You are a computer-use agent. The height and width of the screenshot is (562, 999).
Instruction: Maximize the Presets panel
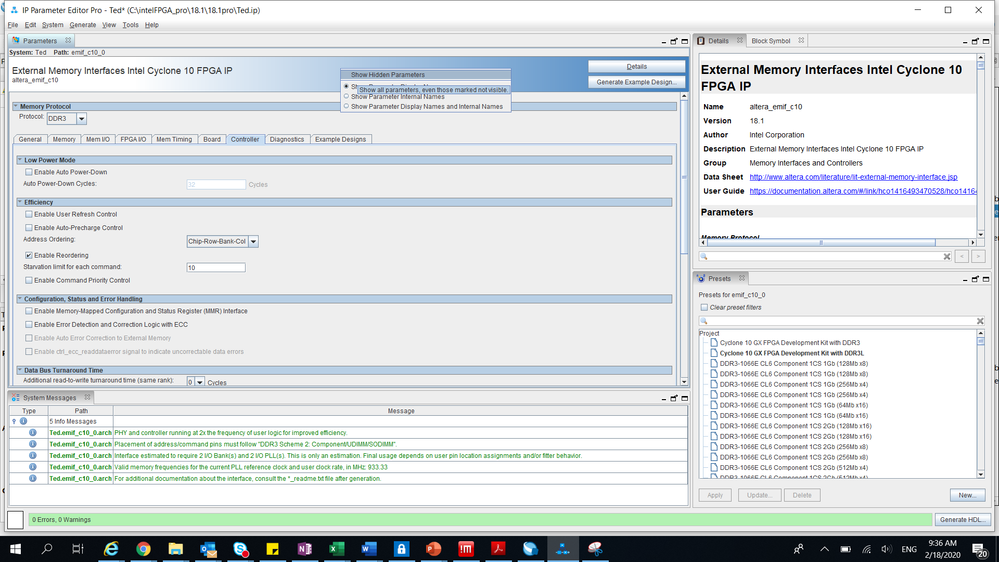[986, 279]
